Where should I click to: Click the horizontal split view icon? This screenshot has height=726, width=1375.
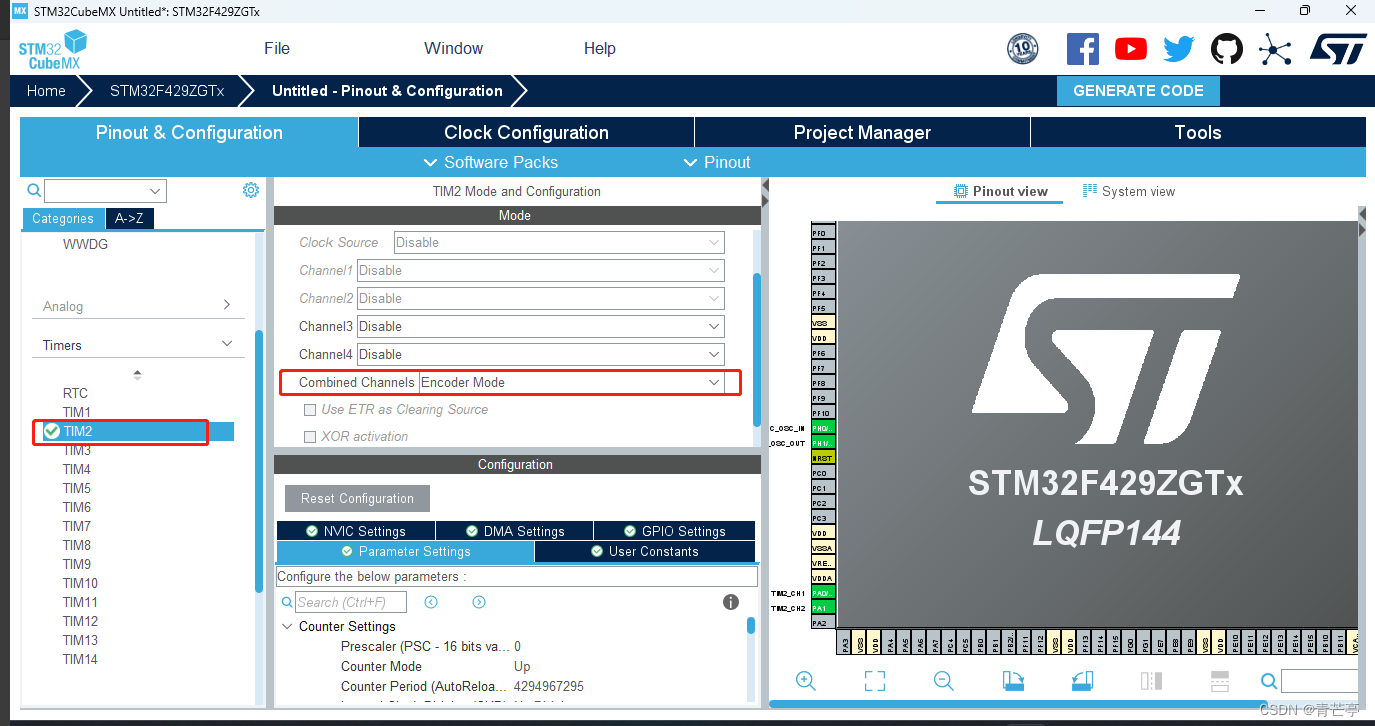click(x=1220, y=681)
